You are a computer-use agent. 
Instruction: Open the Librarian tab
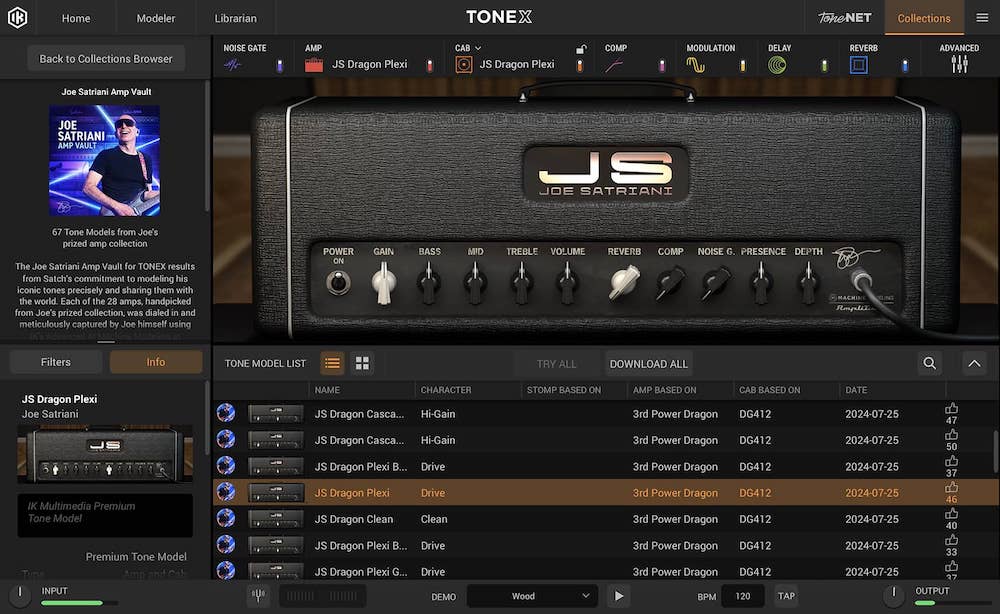coord(234,17)
